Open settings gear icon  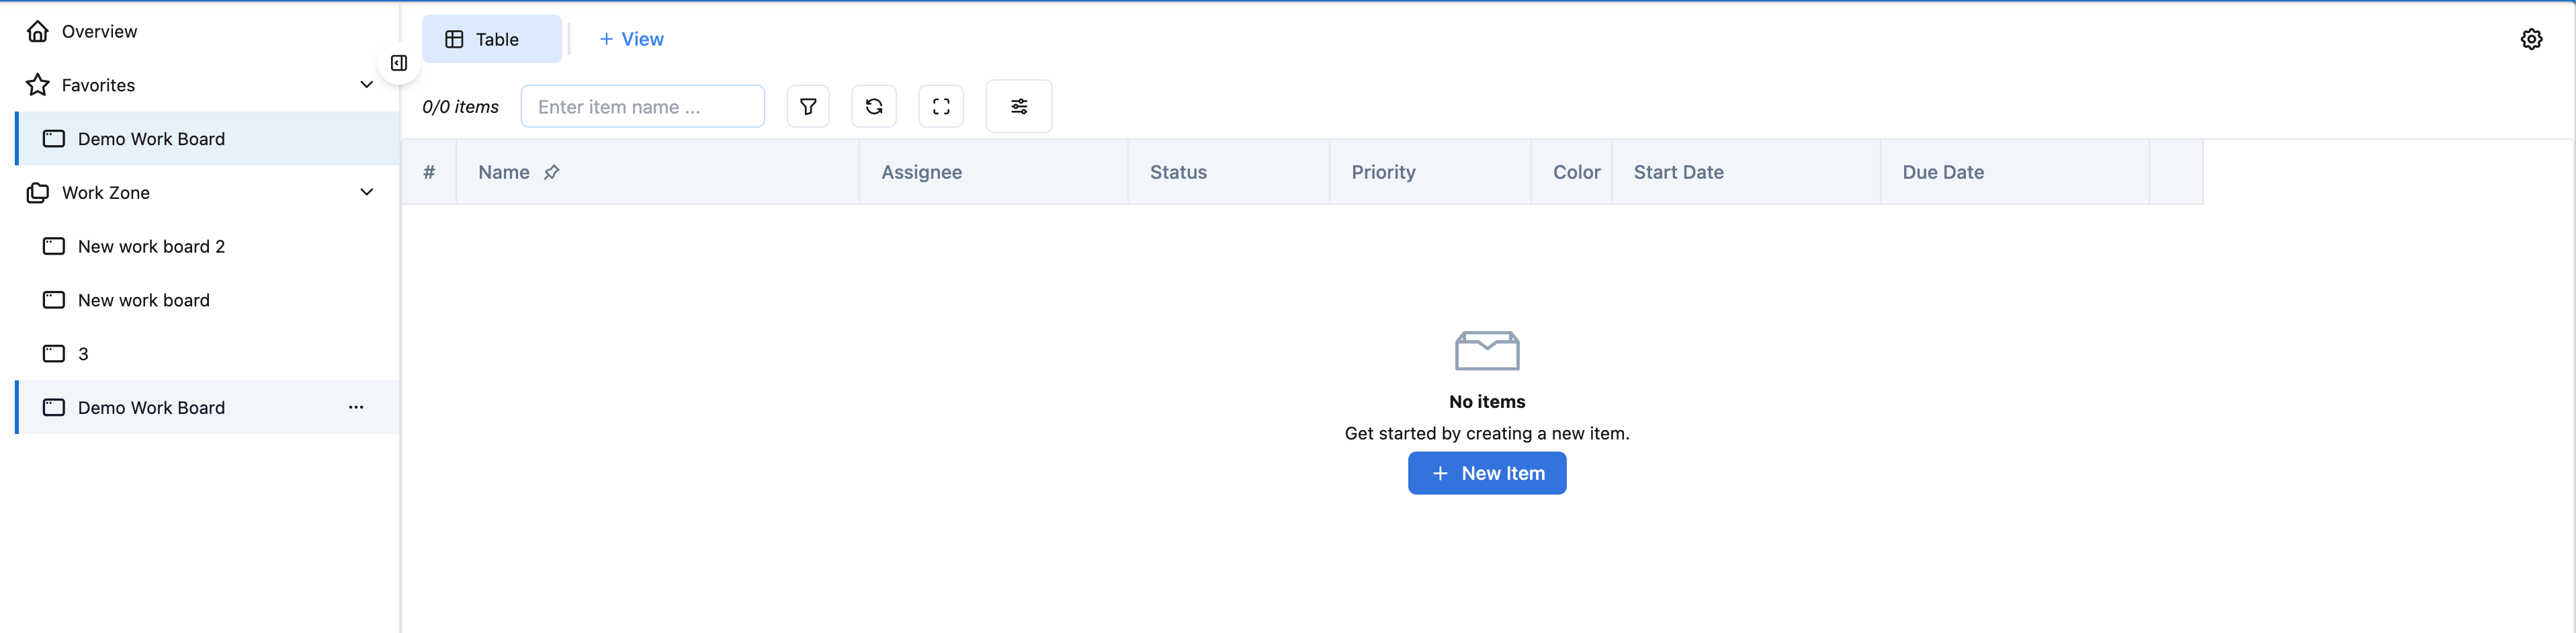[x=2530, y=39]
